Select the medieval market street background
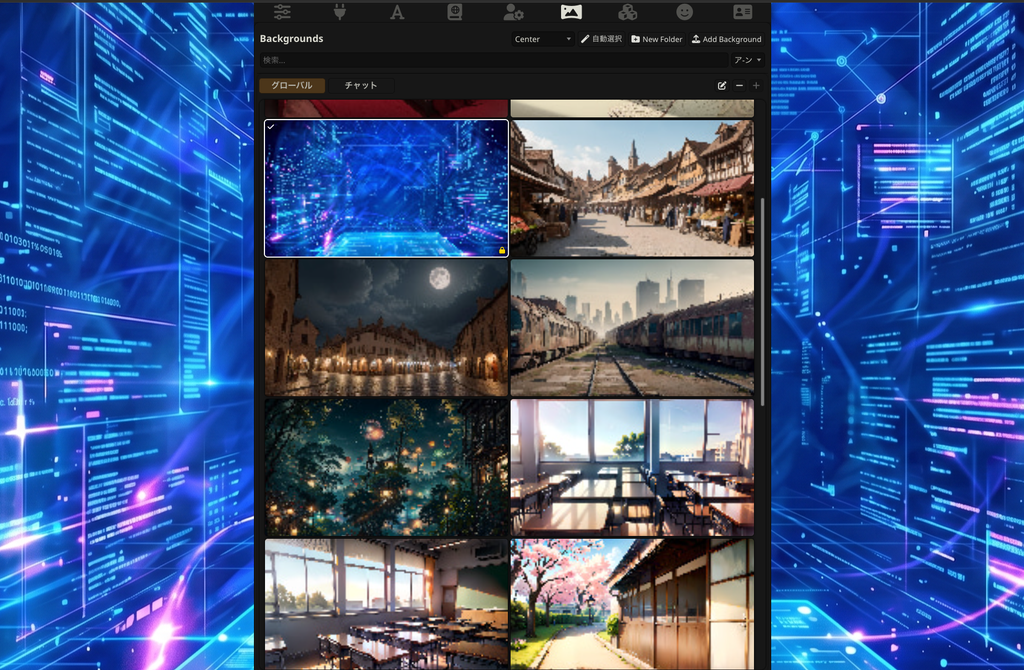The width and height of the screenshot is (1024, 670). (632, 188)
